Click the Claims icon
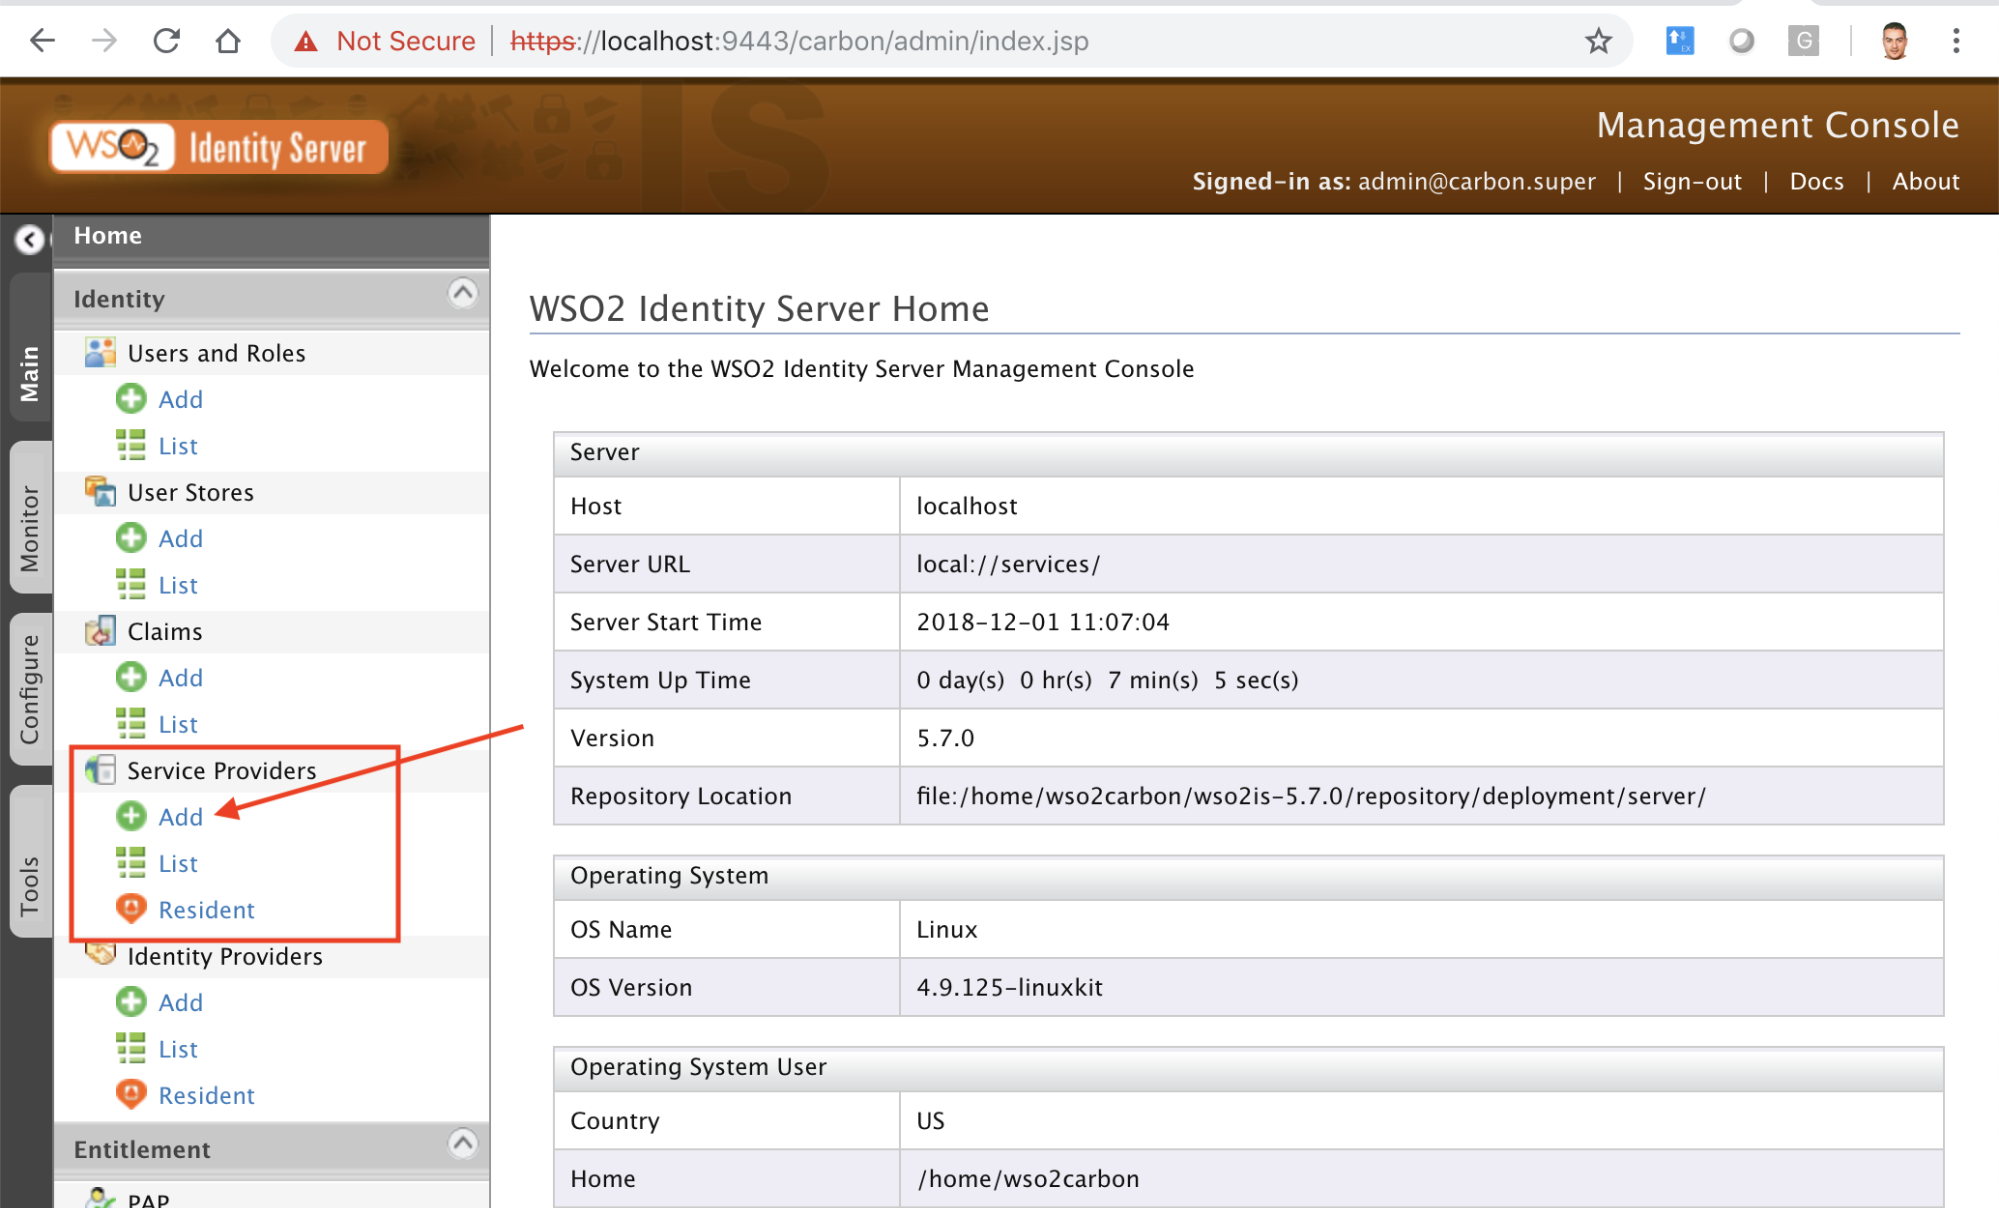This screenshot has height=1209, width=1999. click(x=100, y=631)
